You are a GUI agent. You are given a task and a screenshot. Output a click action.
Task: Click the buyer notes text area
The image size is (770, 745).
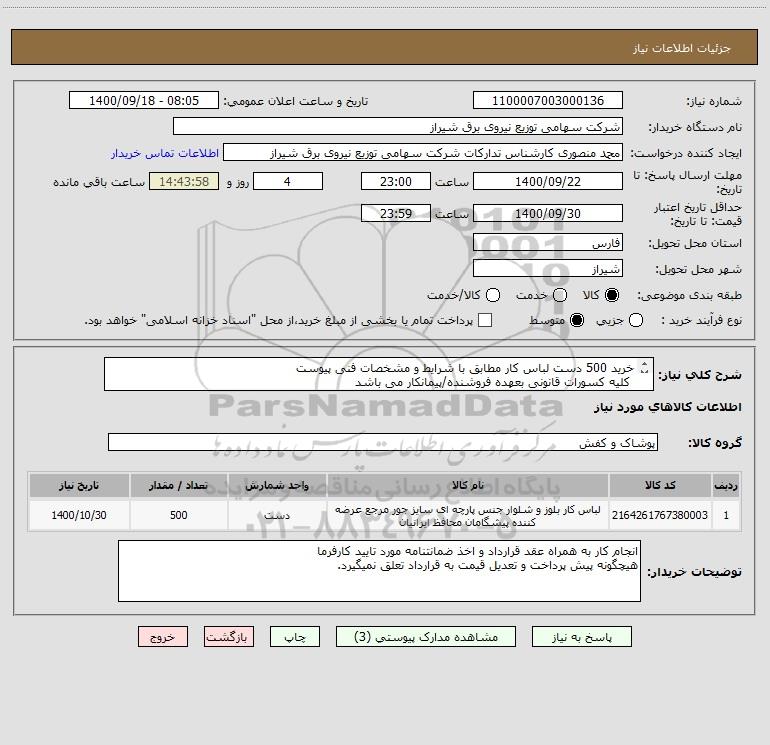tap(379, 571)
